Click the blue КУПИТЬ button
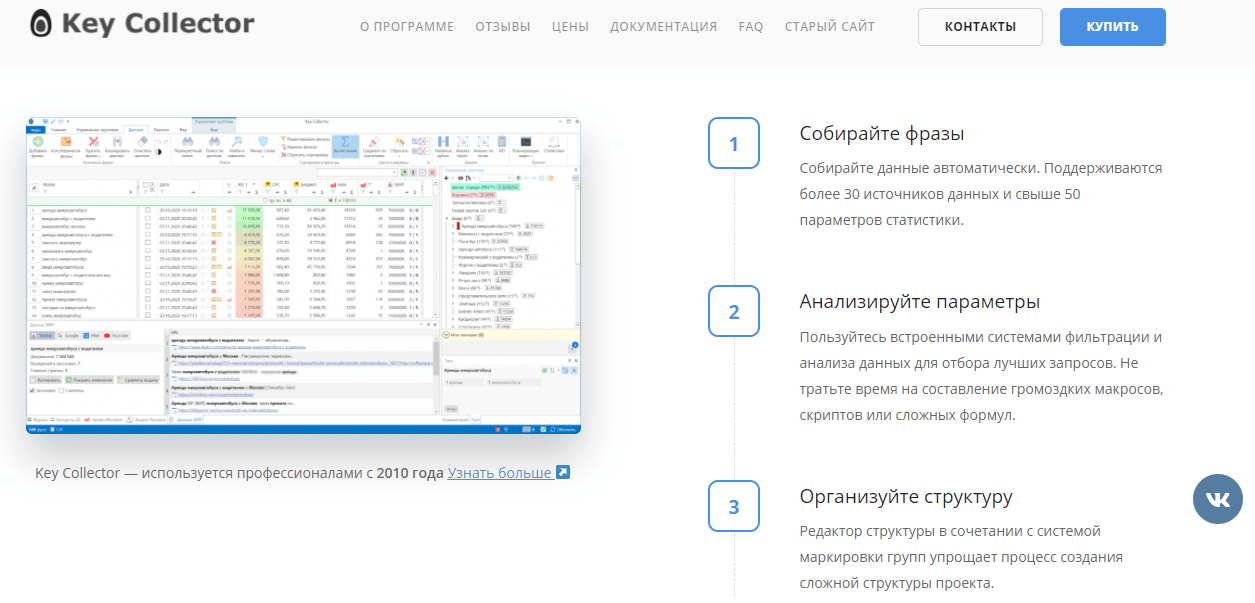 click(1113, 27)
